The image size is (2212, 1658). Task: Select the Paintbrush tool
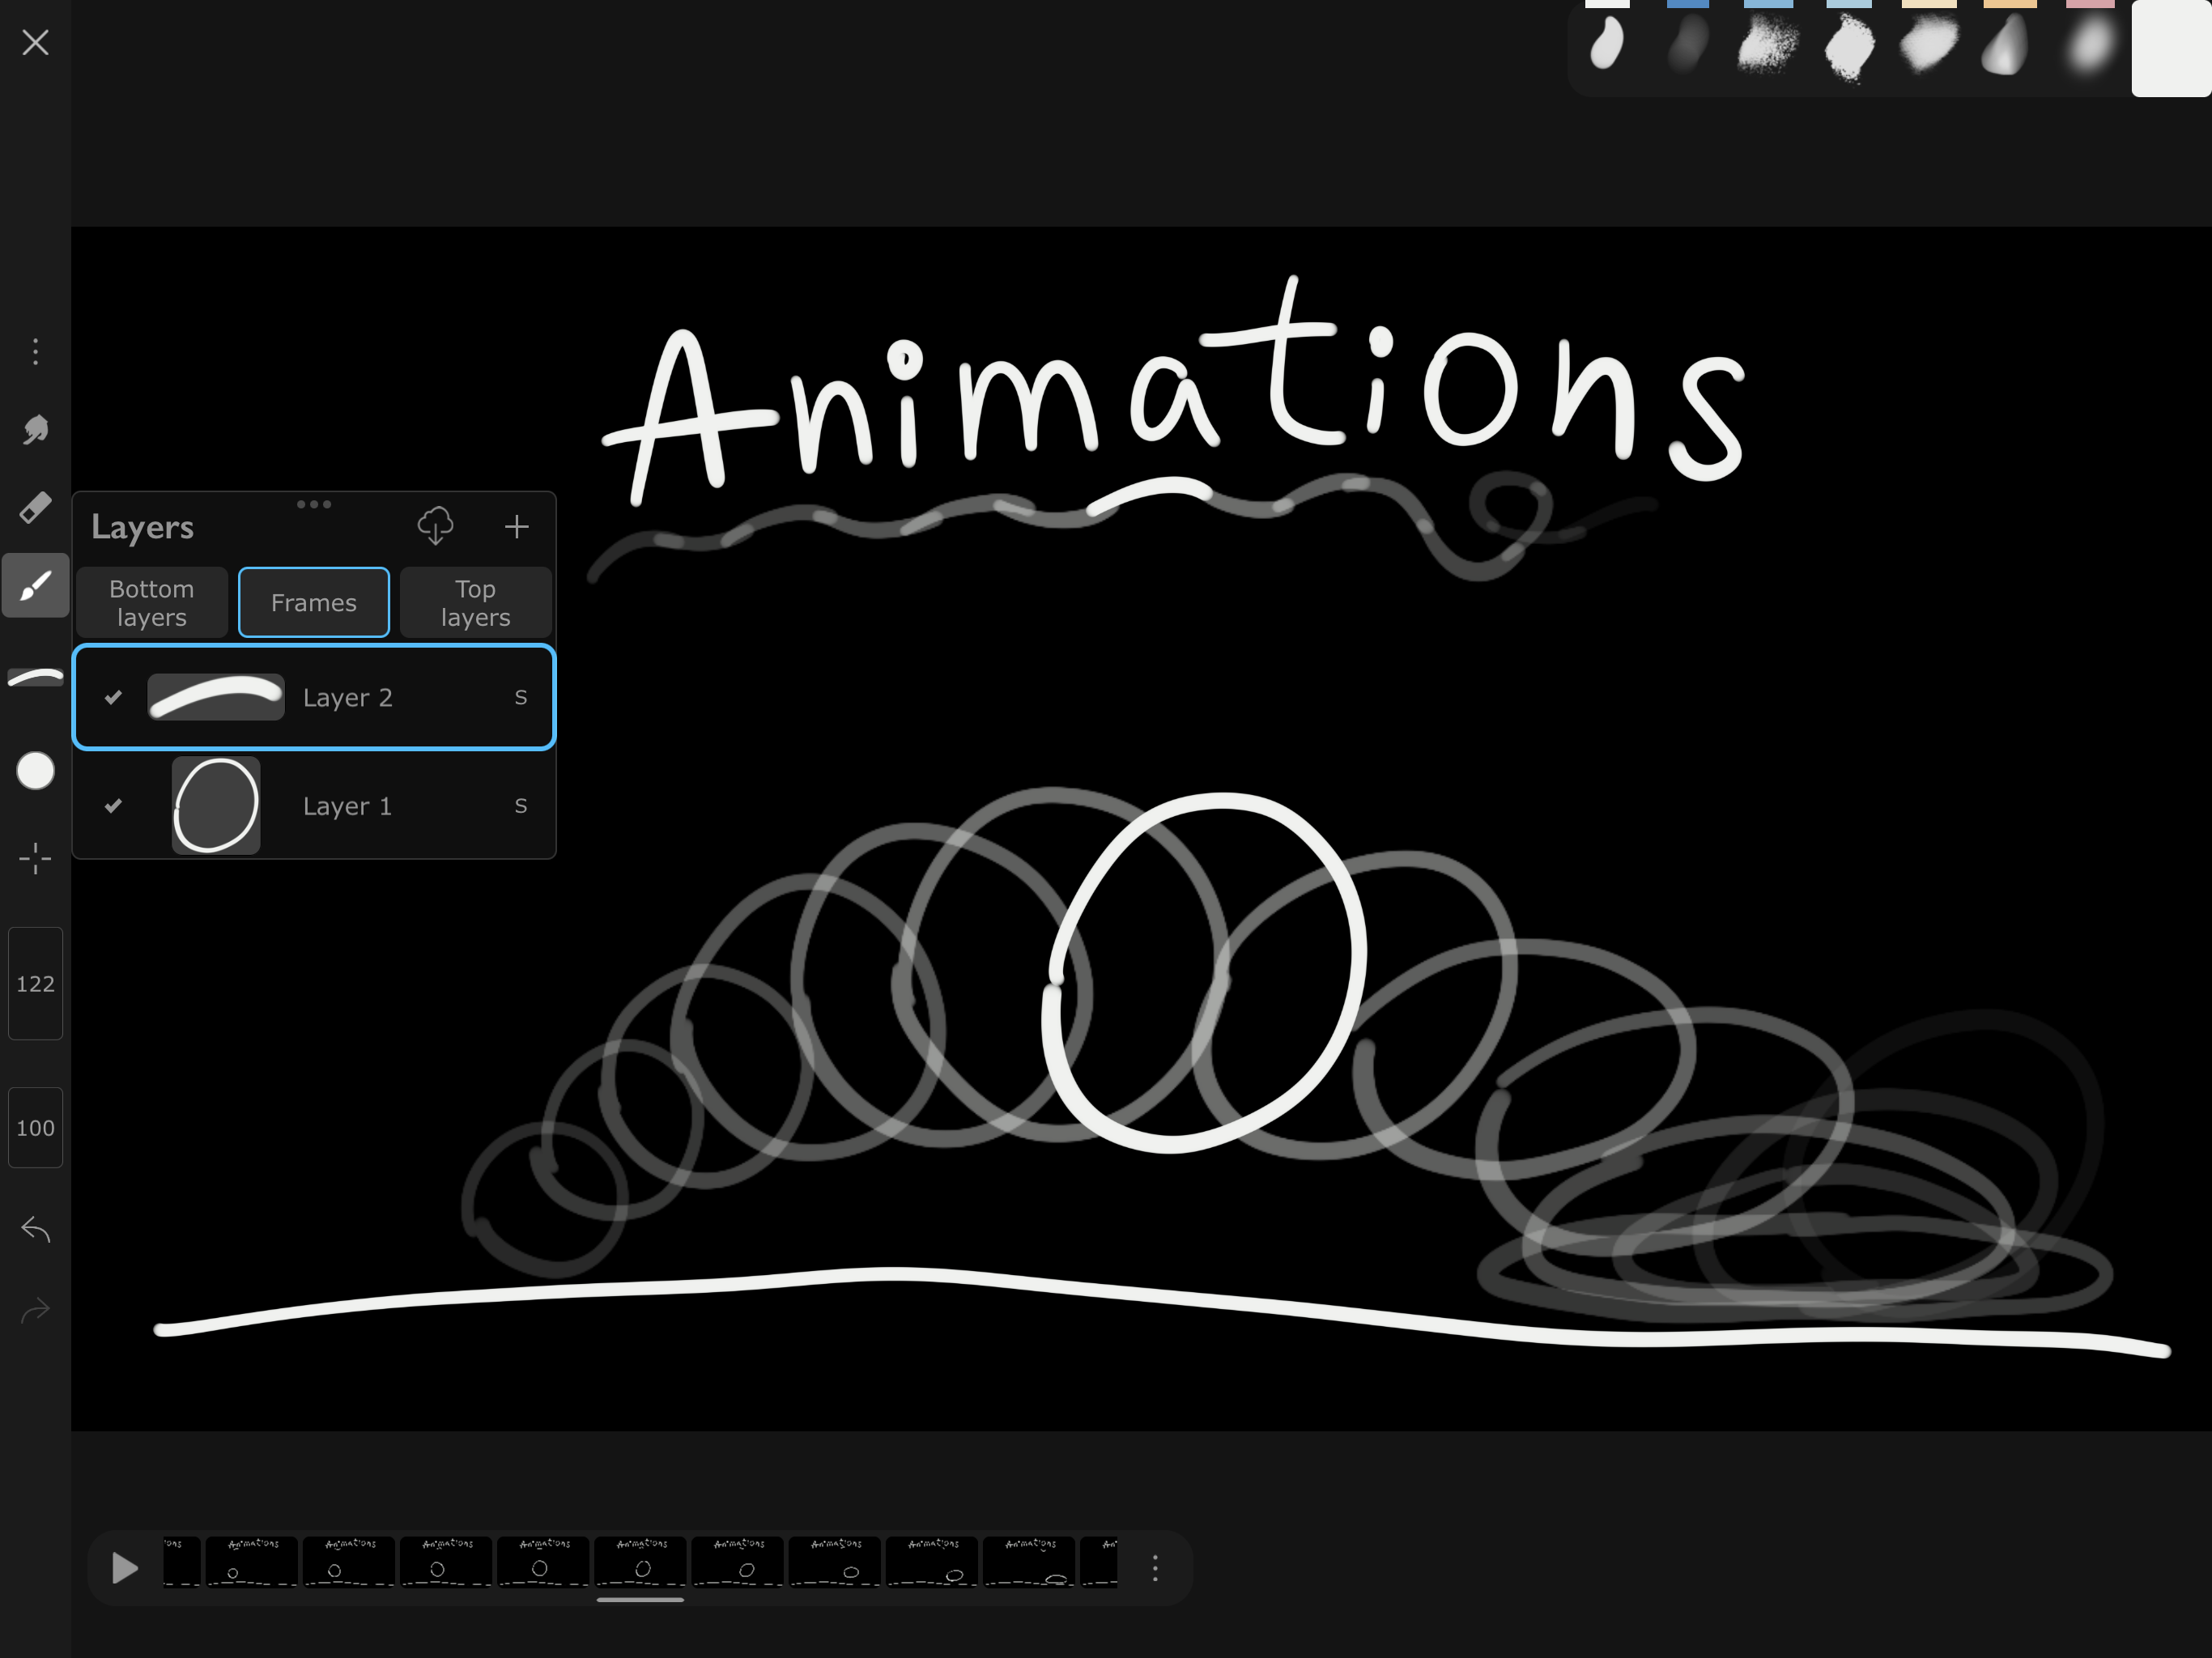pos(35,586)
